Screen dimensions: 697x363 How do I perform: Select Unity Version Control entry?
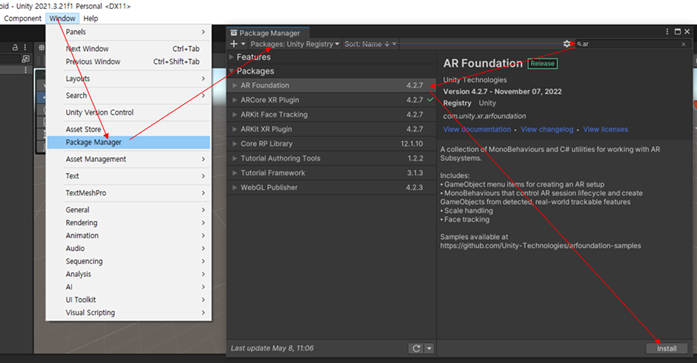(128, 112)
